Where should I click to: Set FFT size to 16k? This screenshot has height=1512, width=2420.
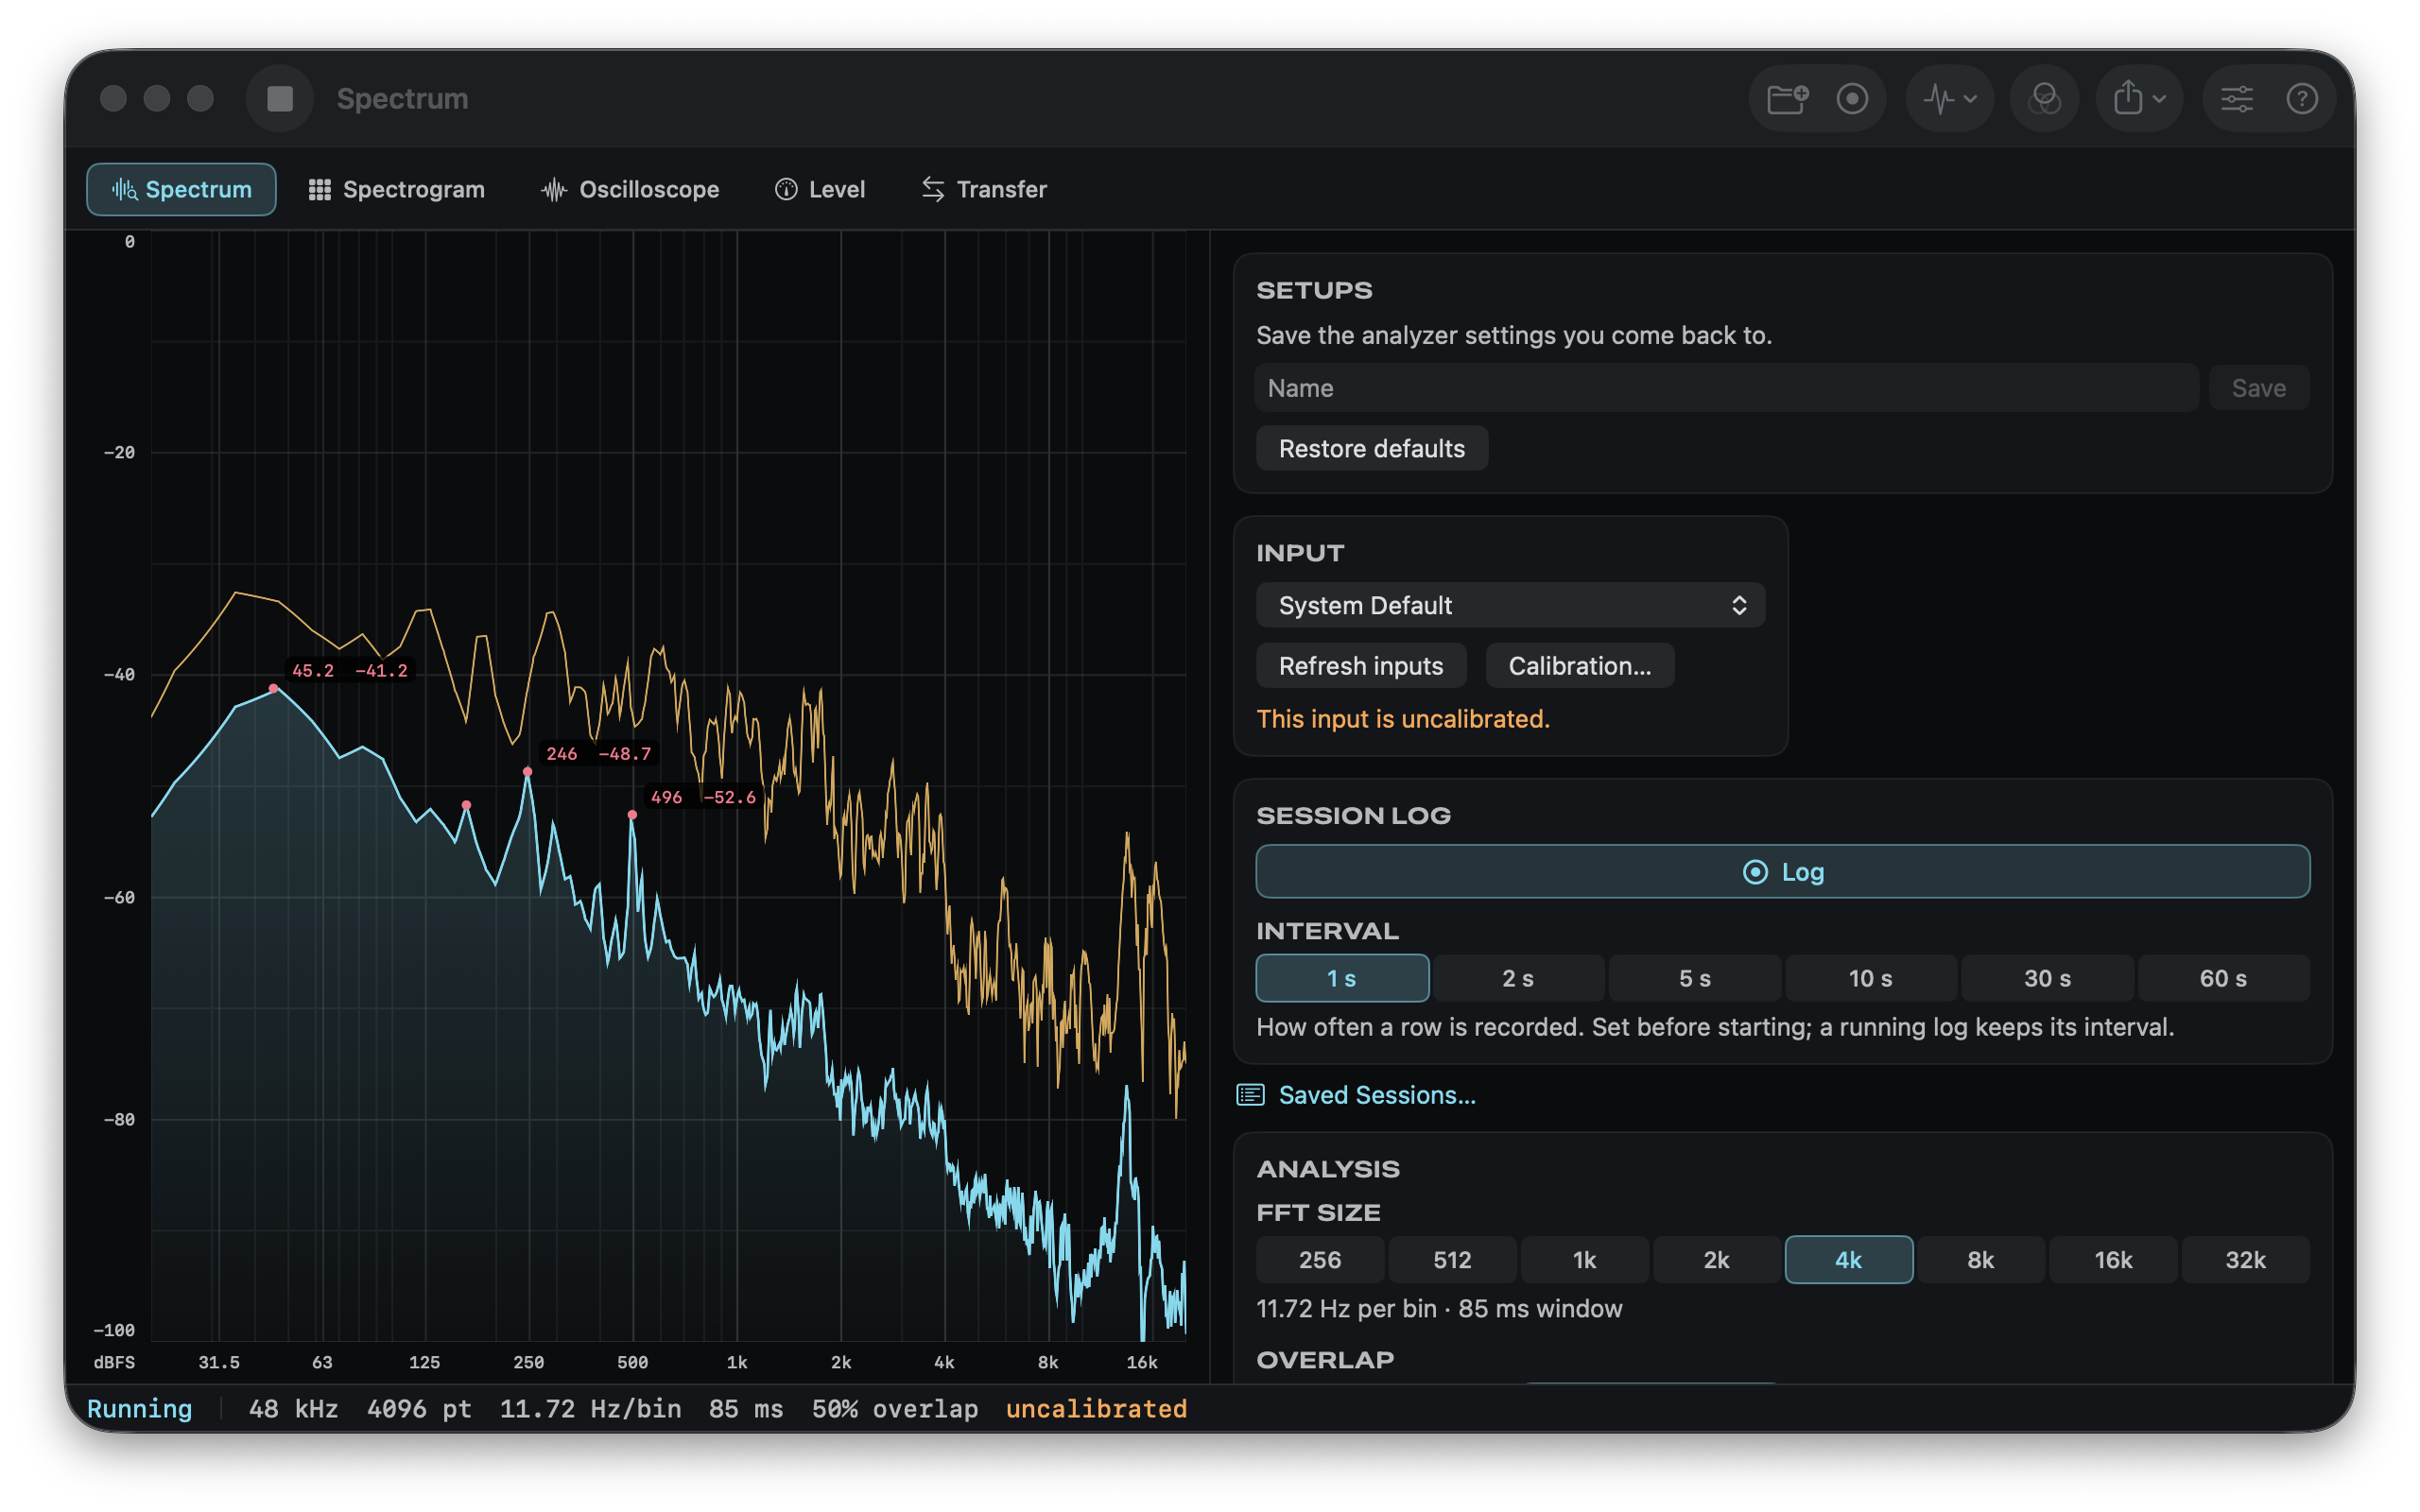pyautogui.click(x=2113, y=1259)
